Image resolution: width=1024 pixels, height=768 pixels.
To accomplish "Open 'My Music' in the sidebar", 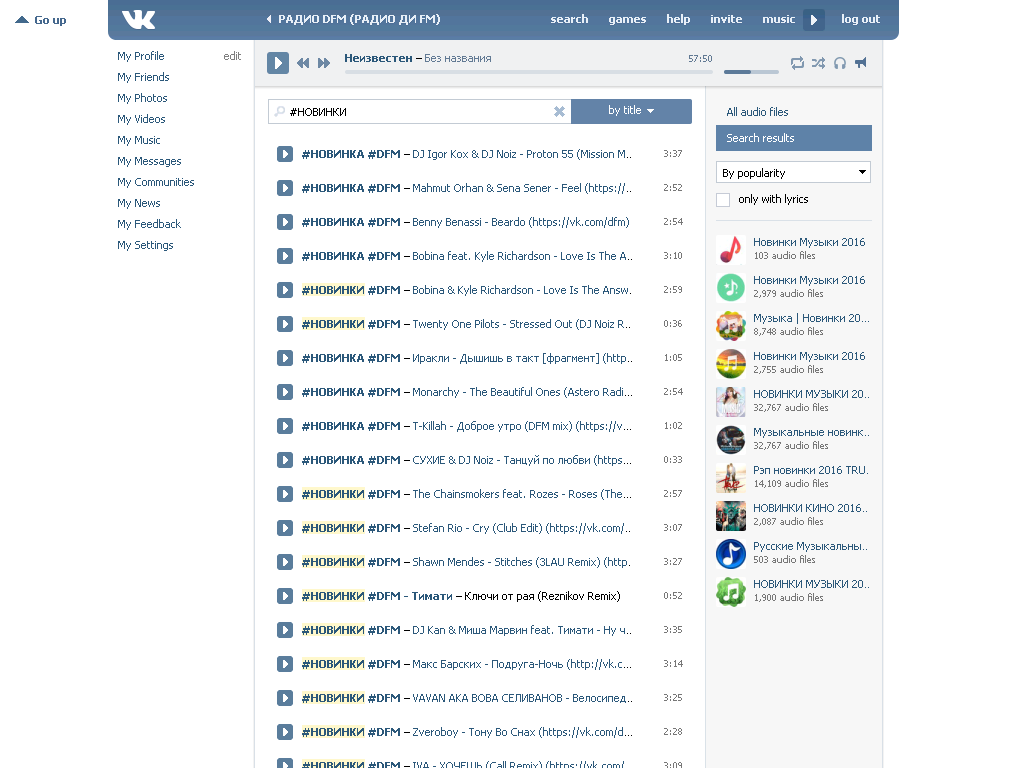I will pos(138,140).
